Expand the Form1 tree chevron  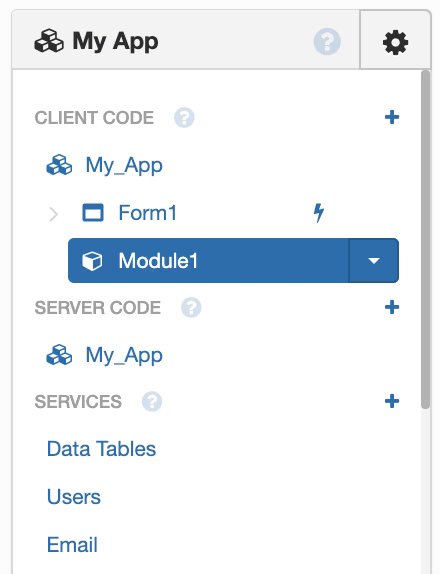[x=53, y=214]
